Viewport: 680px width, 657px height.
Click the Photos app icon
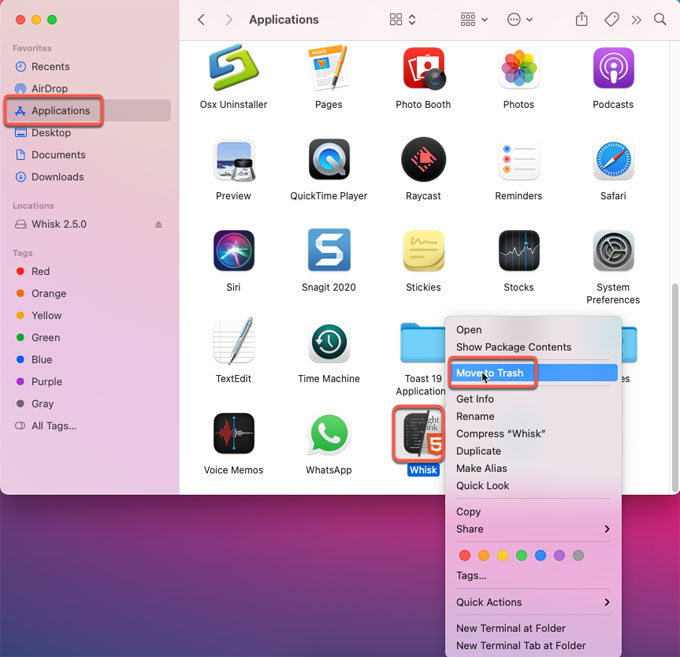[519, 69]
